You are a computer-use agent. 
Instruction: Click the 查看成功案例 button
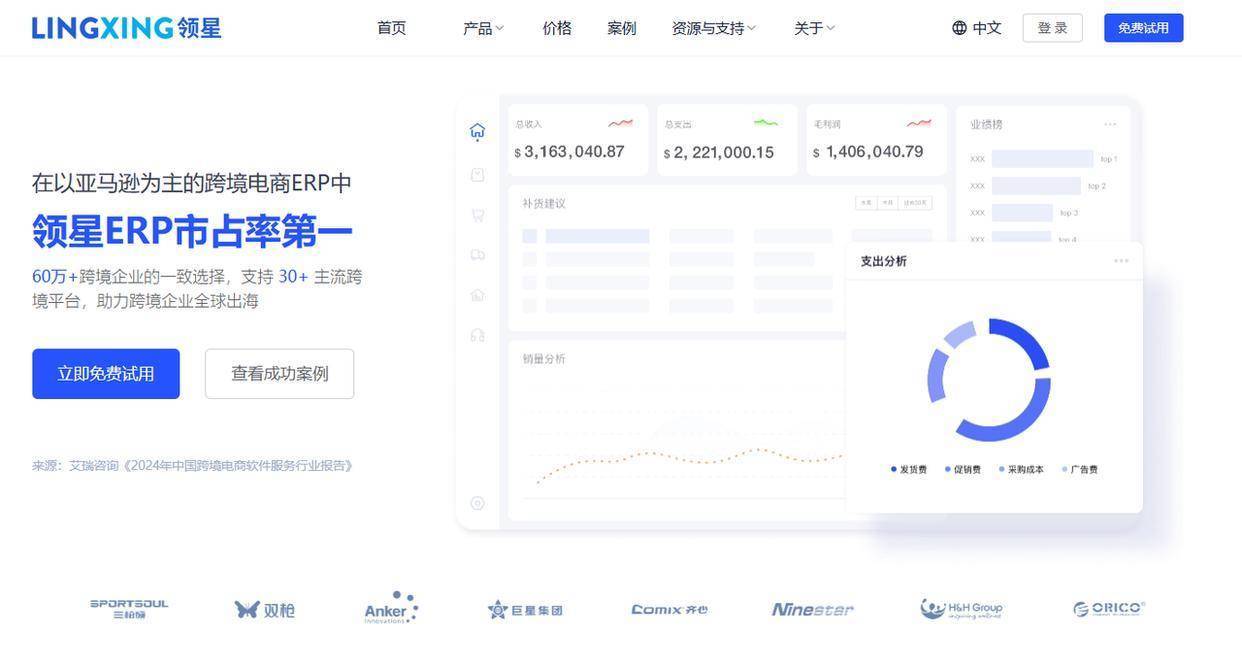(279, 374)
